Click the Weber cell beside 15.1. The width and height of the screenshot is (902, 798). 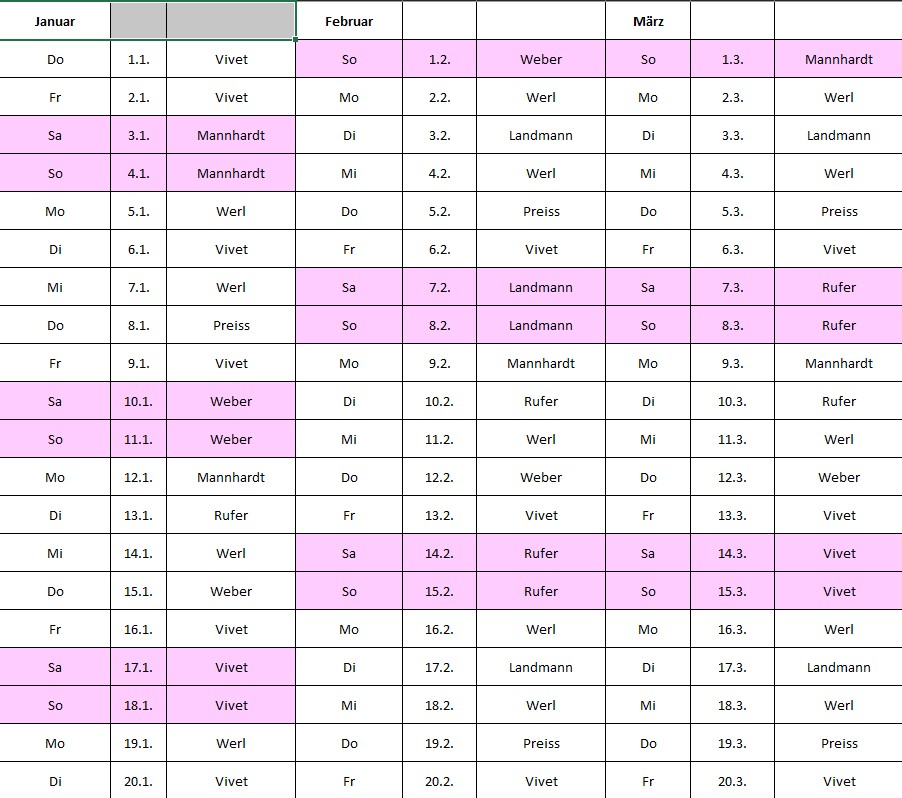(231, 591)
